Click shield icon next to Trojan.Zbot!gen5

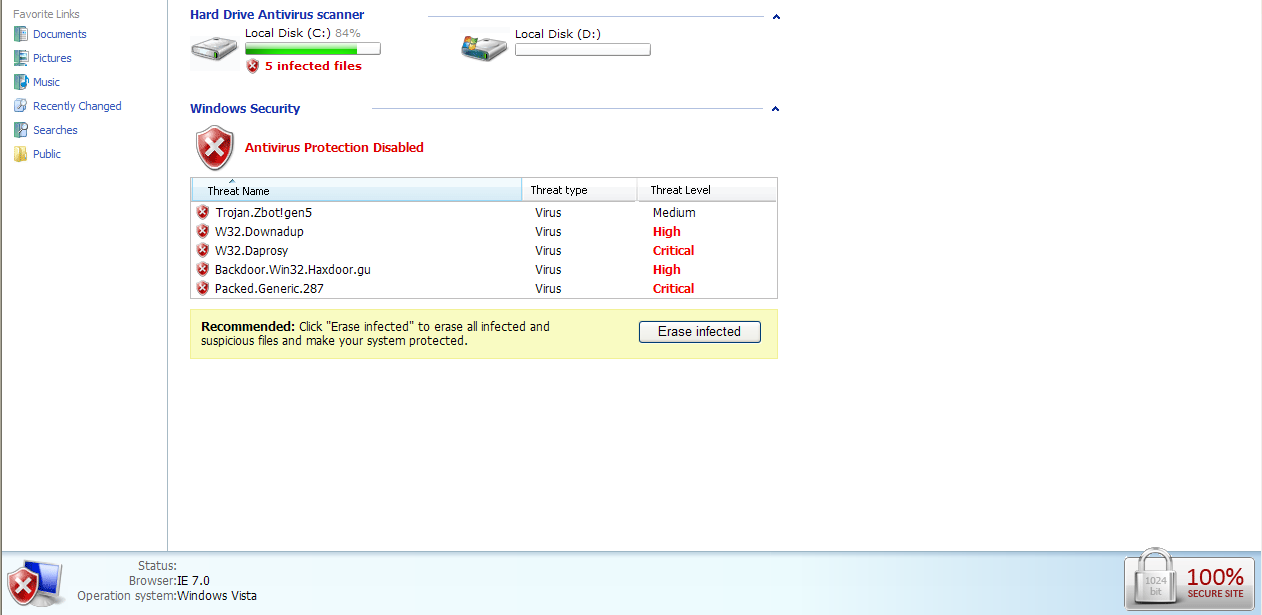[x=203, y=212]
